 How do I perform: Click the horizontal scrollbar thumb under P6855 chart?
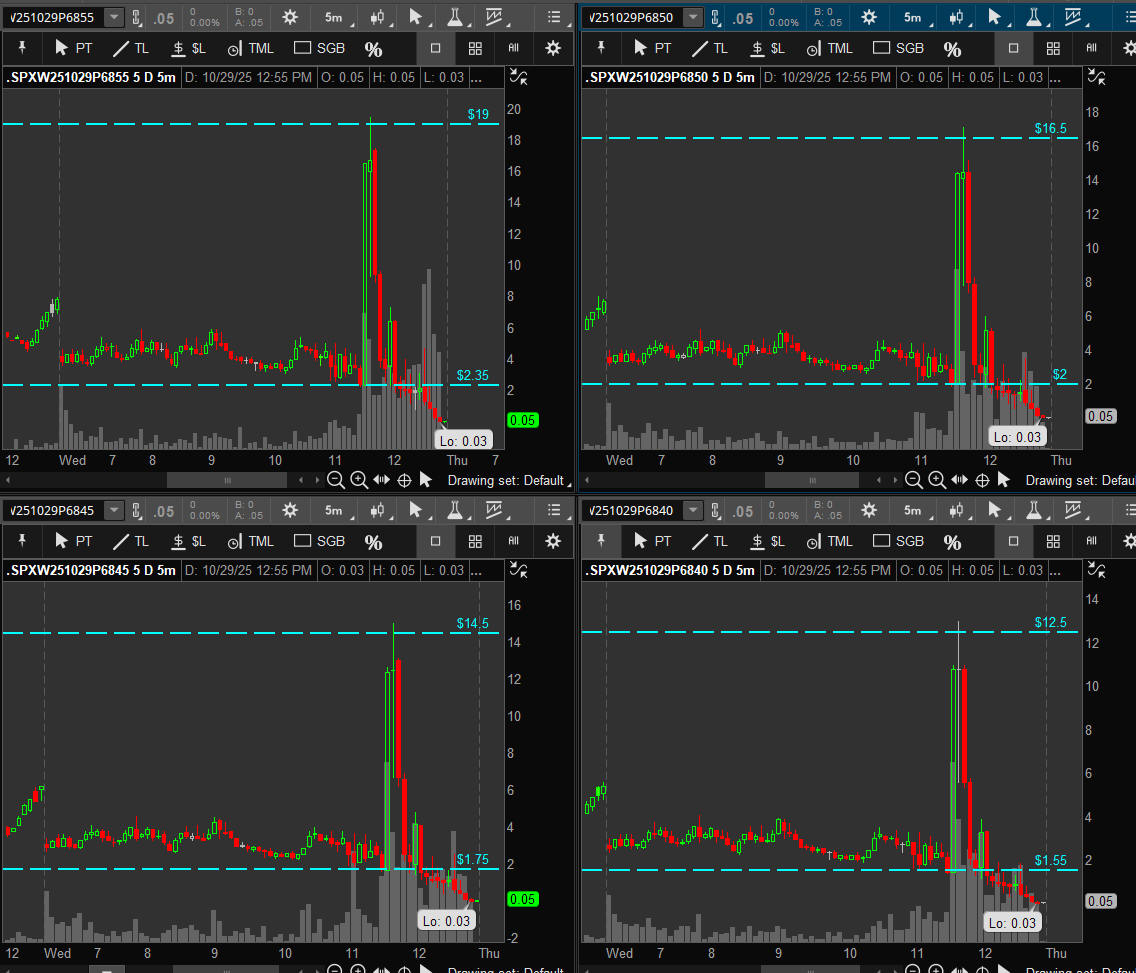227,480
